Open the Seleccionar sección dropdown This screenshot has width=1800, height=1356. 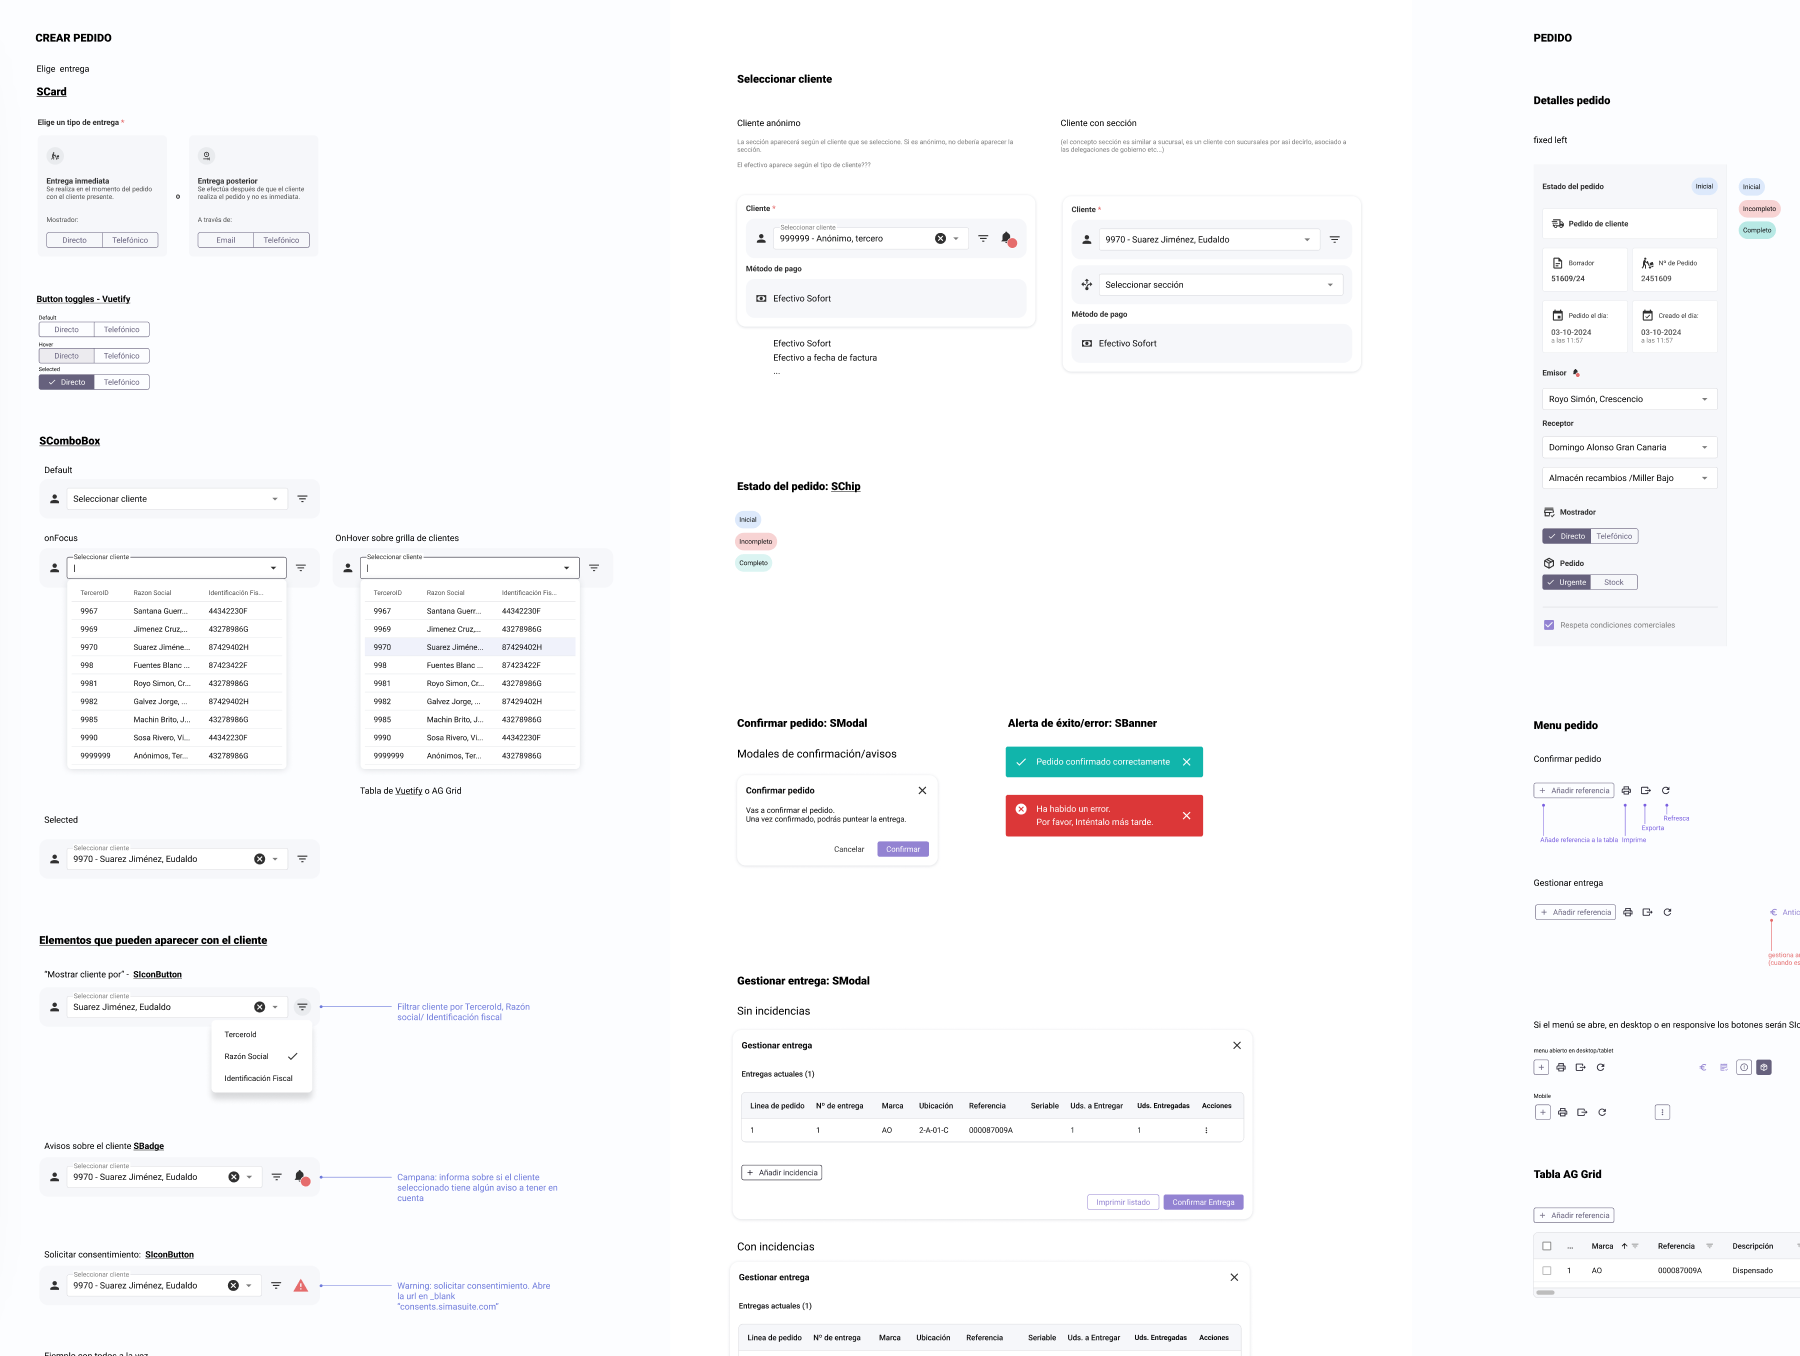click(x=1215, y=284)
